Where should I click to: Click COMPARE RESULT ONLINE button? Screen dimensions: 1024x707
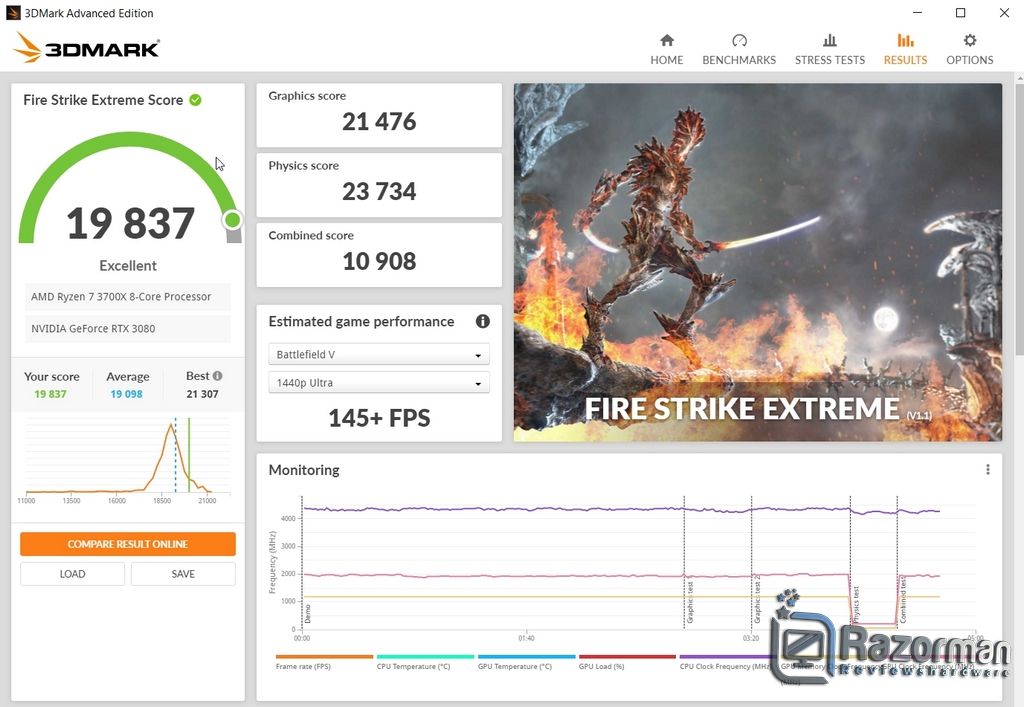127,544
